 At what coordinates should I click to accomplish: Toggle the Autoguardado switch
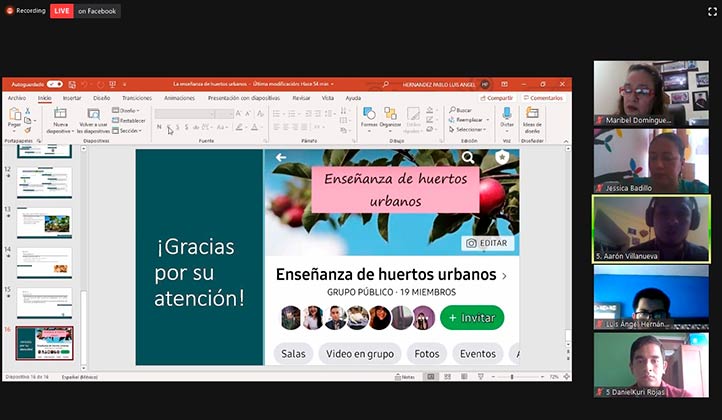(x=54, y=85)
